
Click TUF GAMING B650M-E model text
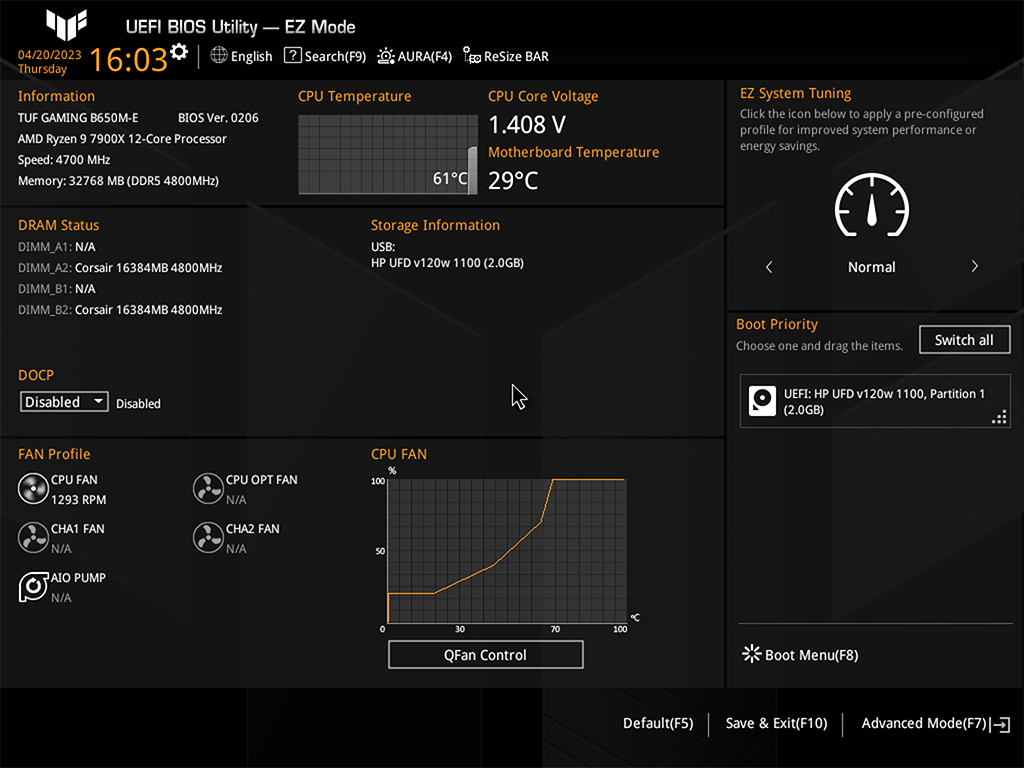(x=78, y=118)
